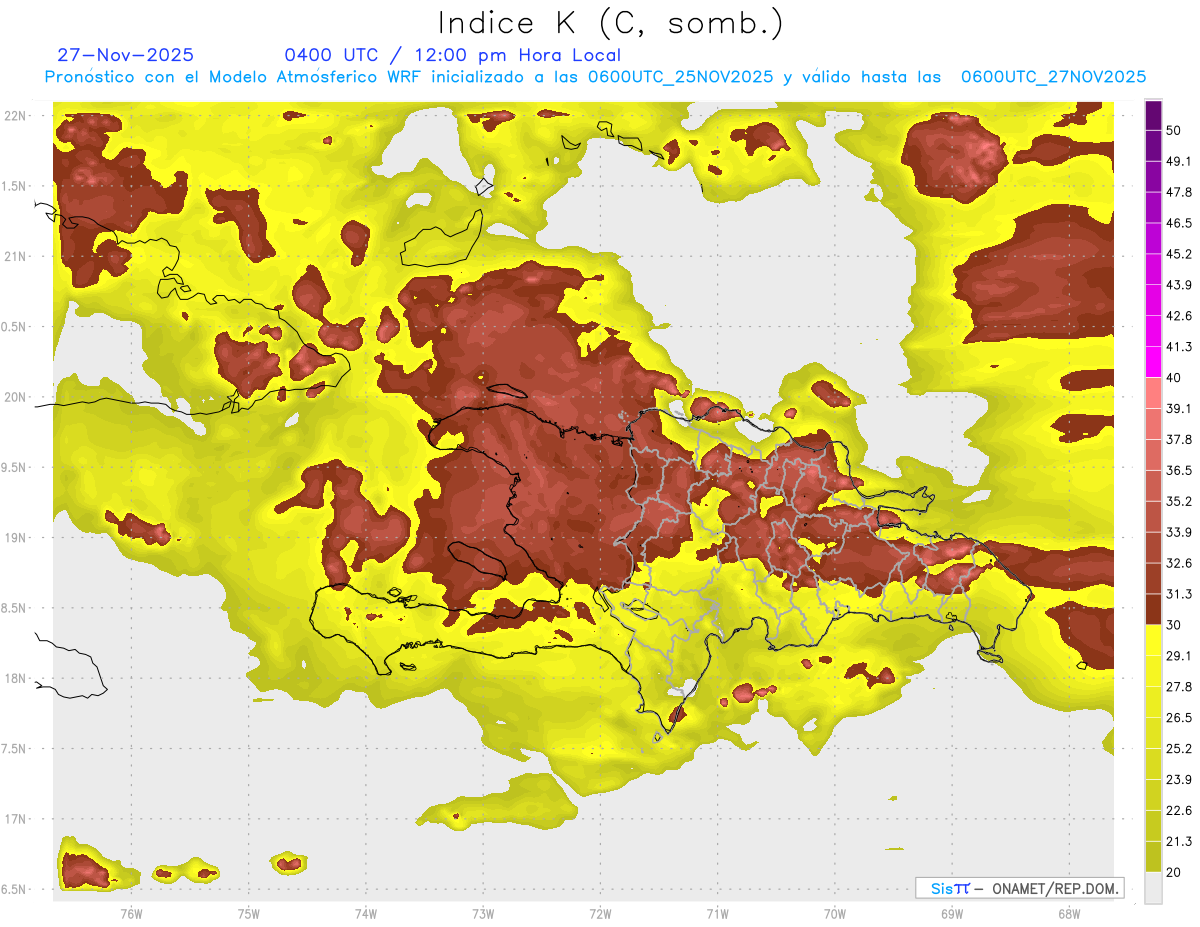The image size is (1200, 927).
Task: Select the '20N' latitude label
Action: [x=15, y=397]
